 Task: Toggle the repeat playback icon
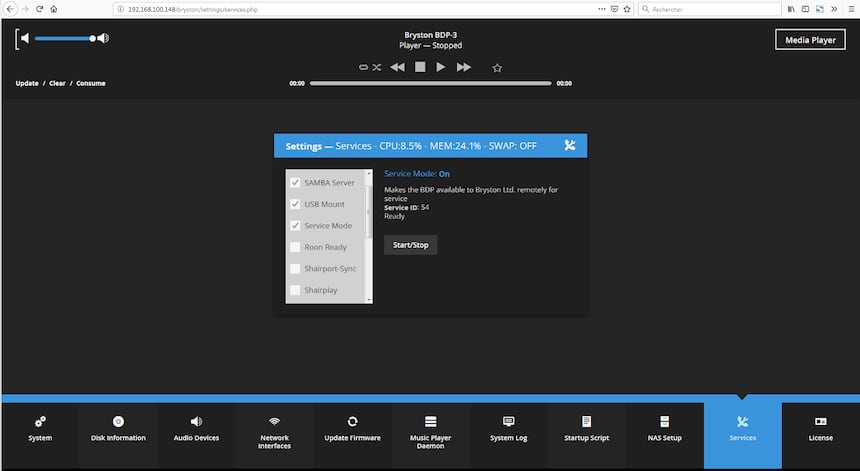363,67
